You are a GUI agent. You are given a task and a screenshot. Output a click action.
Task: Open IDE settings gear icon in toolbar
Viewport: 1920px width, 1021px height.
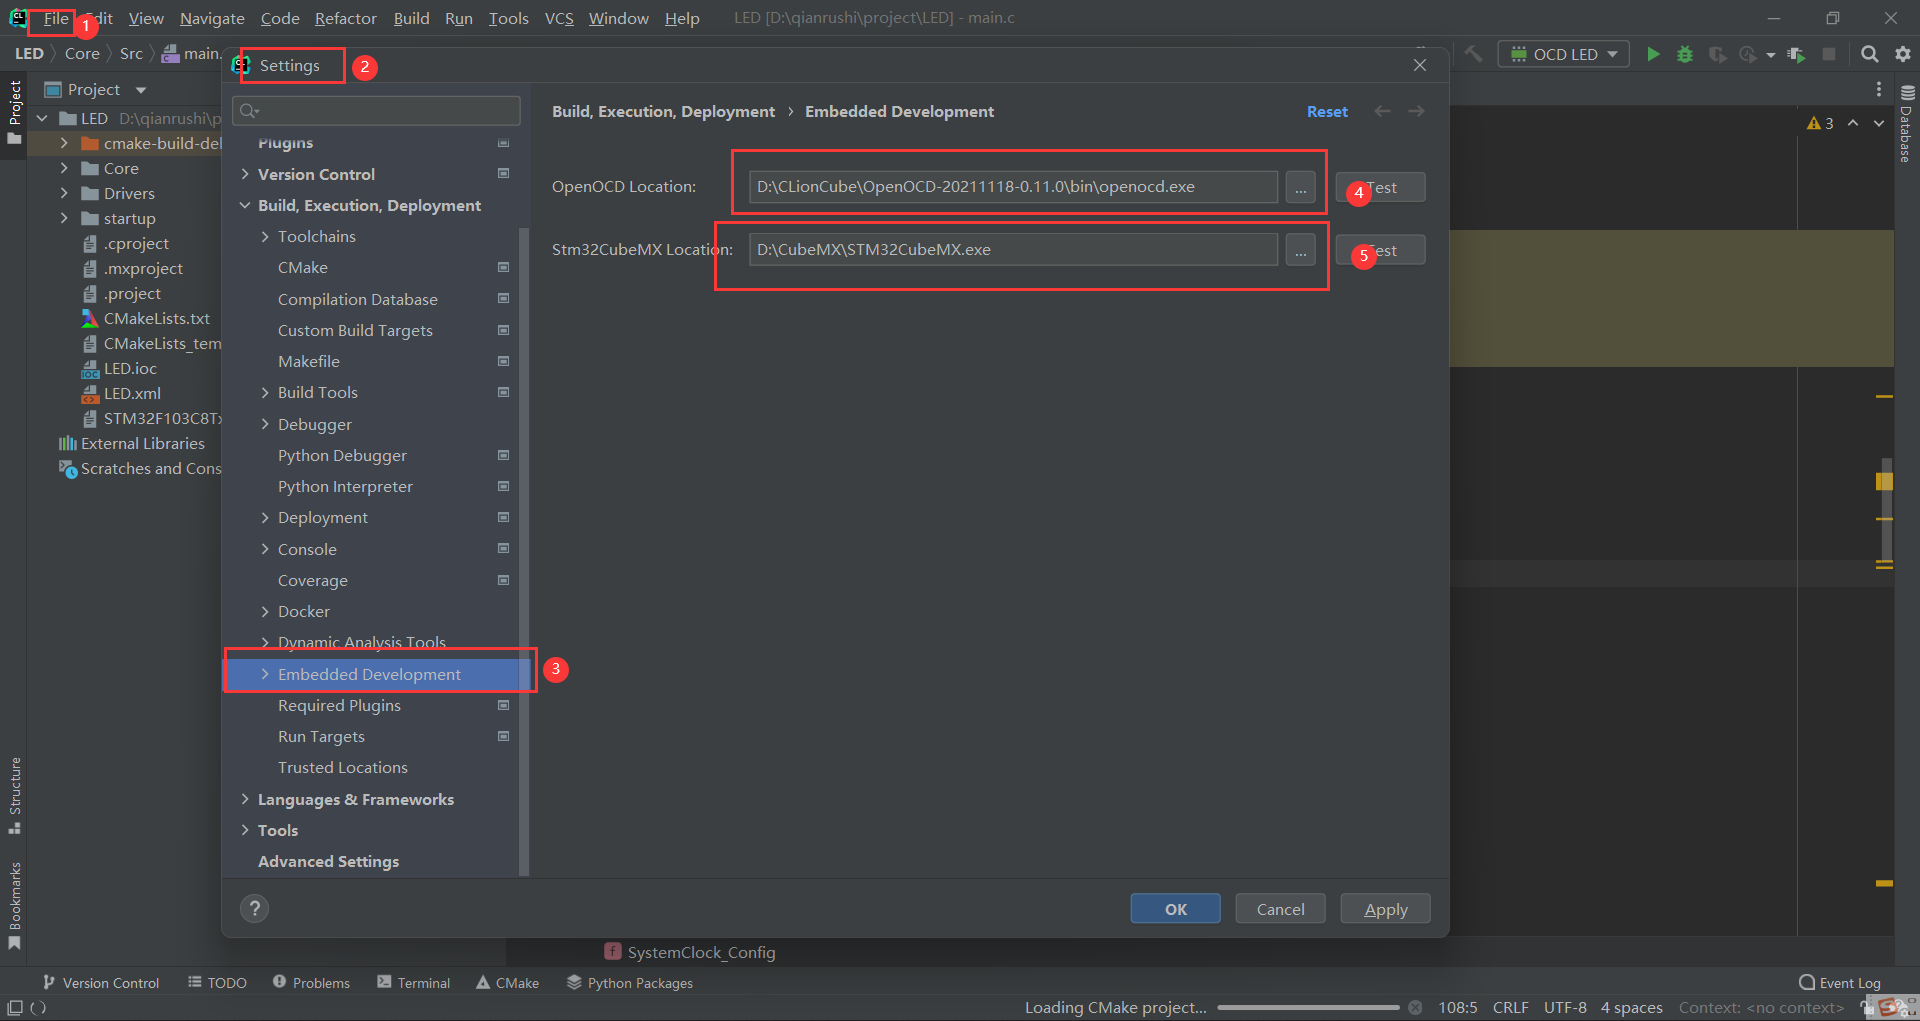[x=1903, y=54]
